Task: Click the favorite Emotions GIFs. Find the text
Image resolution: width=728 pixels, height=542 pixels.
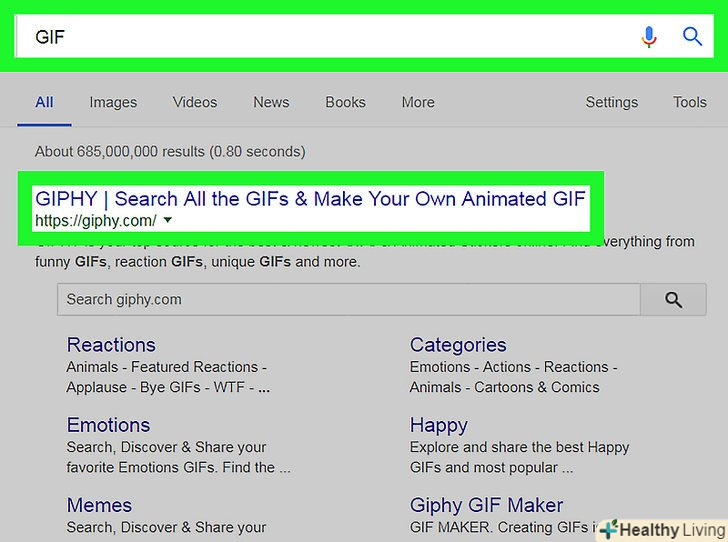Action: (x=178, y=467)
